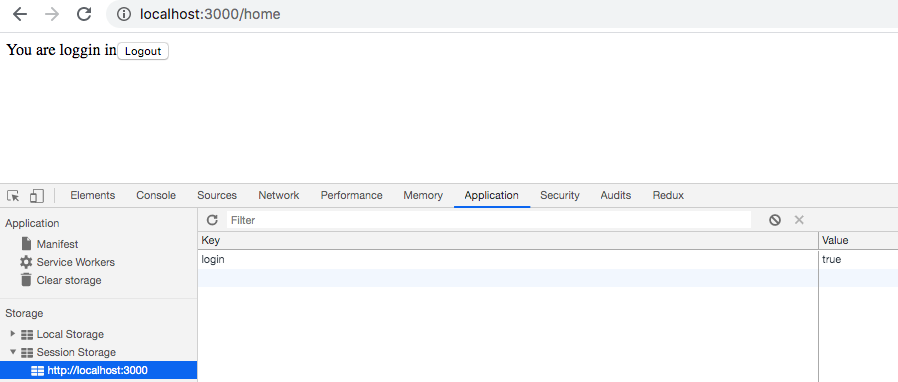Click the Session Storage table icon
This screenshot has width=898, height=382.
27,353
